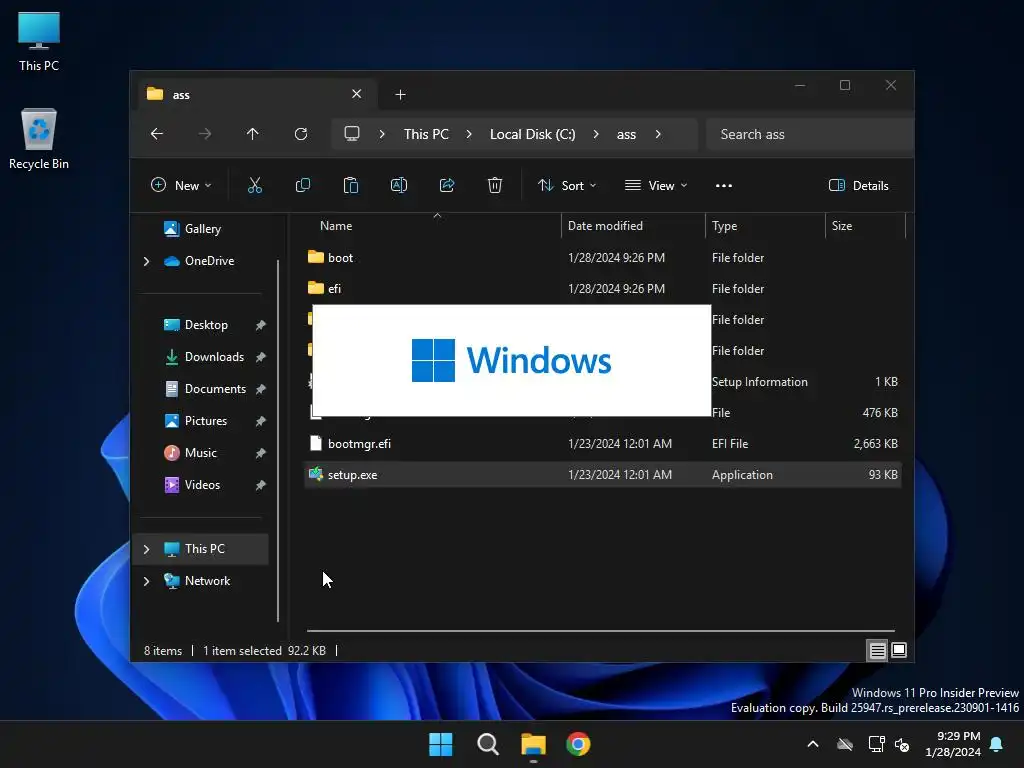
Task: Select the boot folder
Action: pos(602,258)
